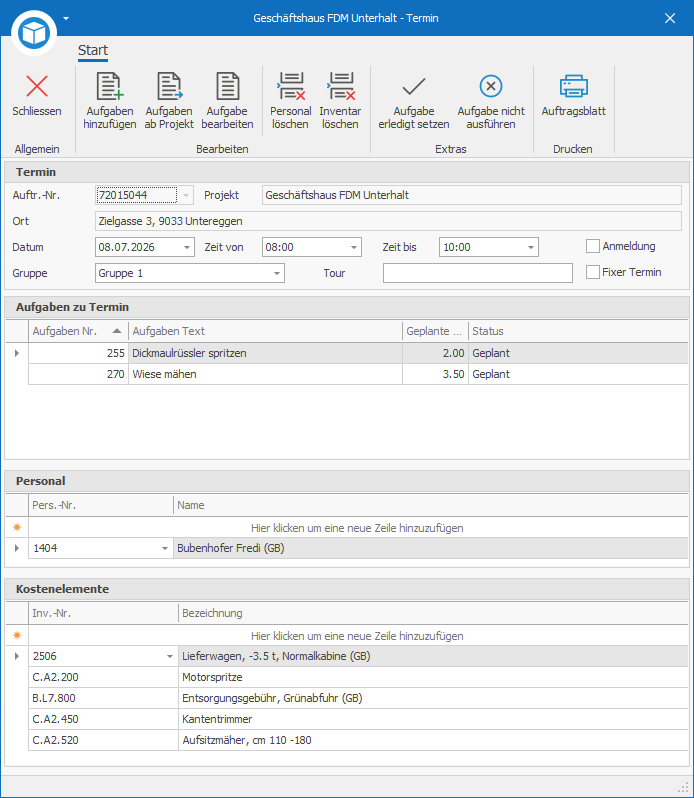This screenshot has width=694, height=798.
Task: Open the Datum date picker dropdown
Action: [187, 247]
